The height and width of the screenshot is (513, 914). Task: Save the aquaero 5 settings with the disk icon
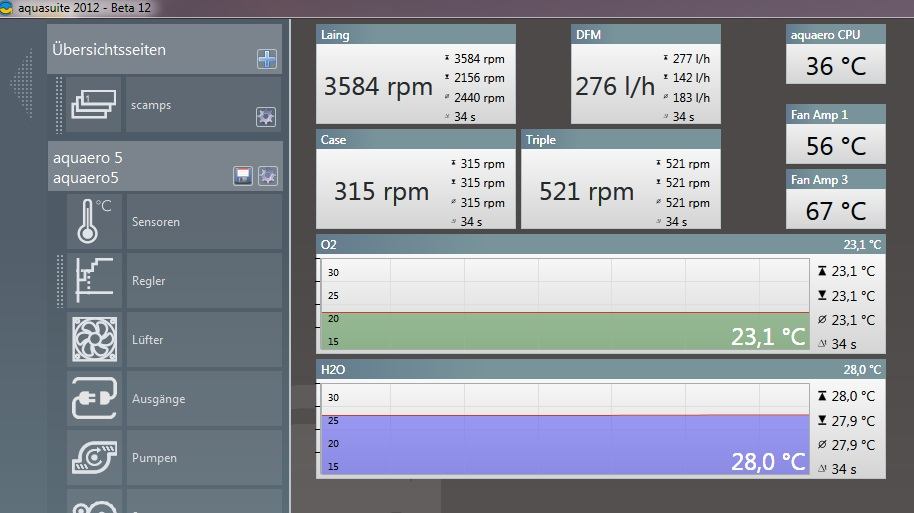coord(242,176)
